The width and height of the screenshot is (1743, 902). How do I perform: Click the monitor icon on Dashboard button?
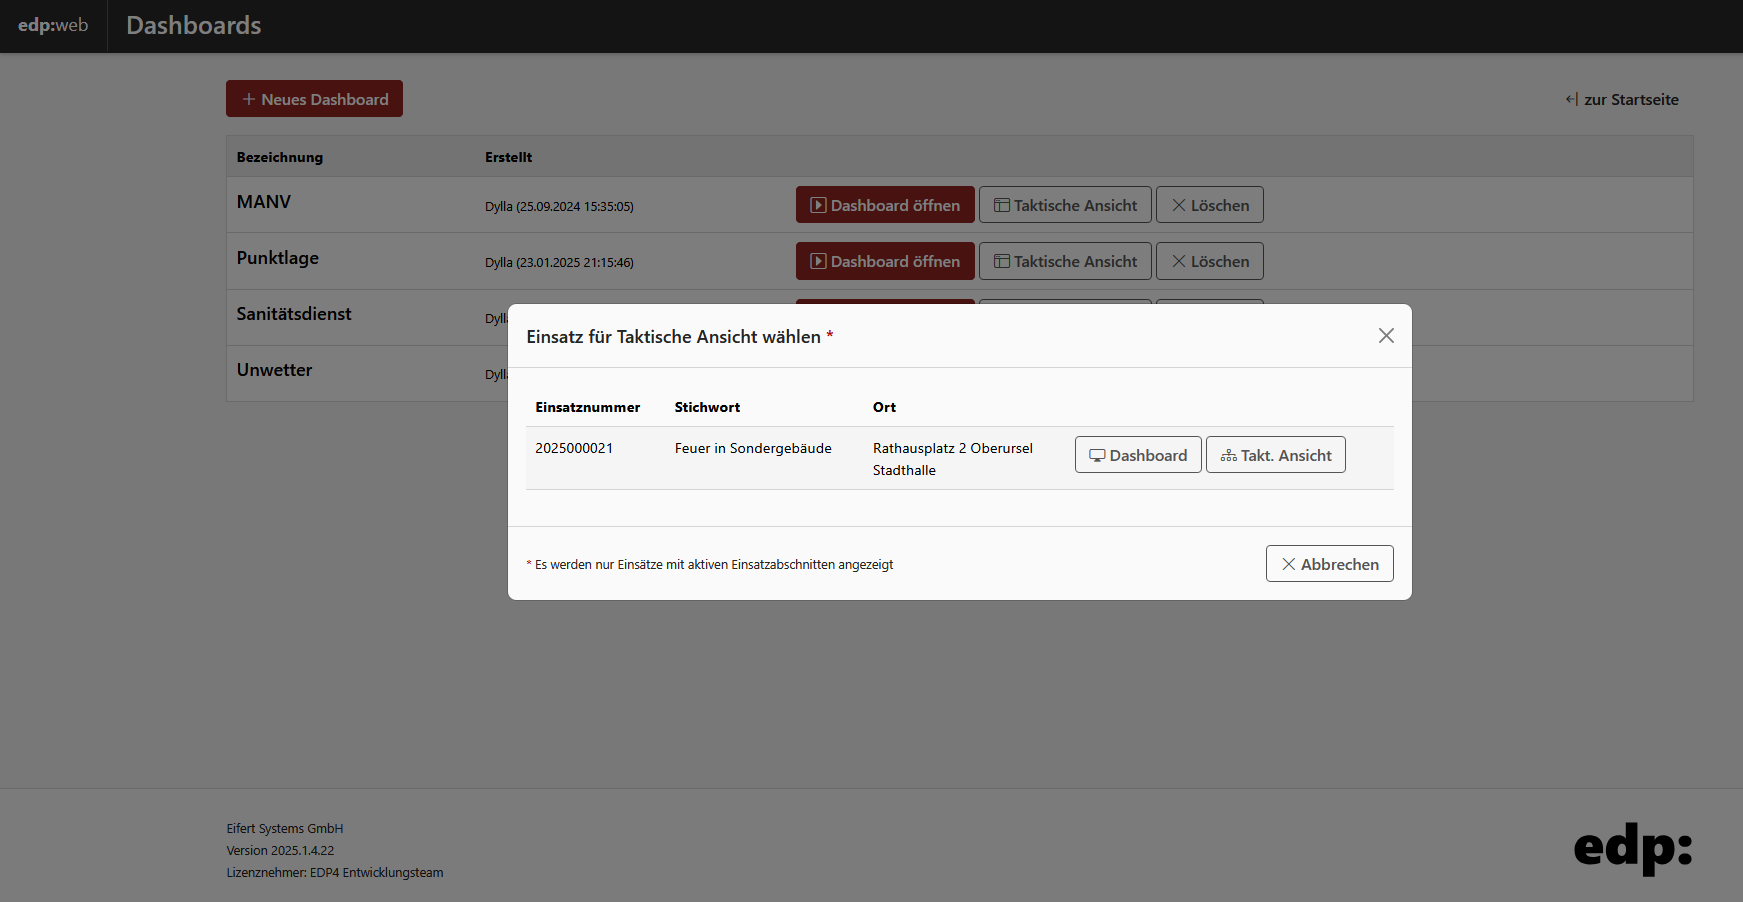pos(1097,456)
